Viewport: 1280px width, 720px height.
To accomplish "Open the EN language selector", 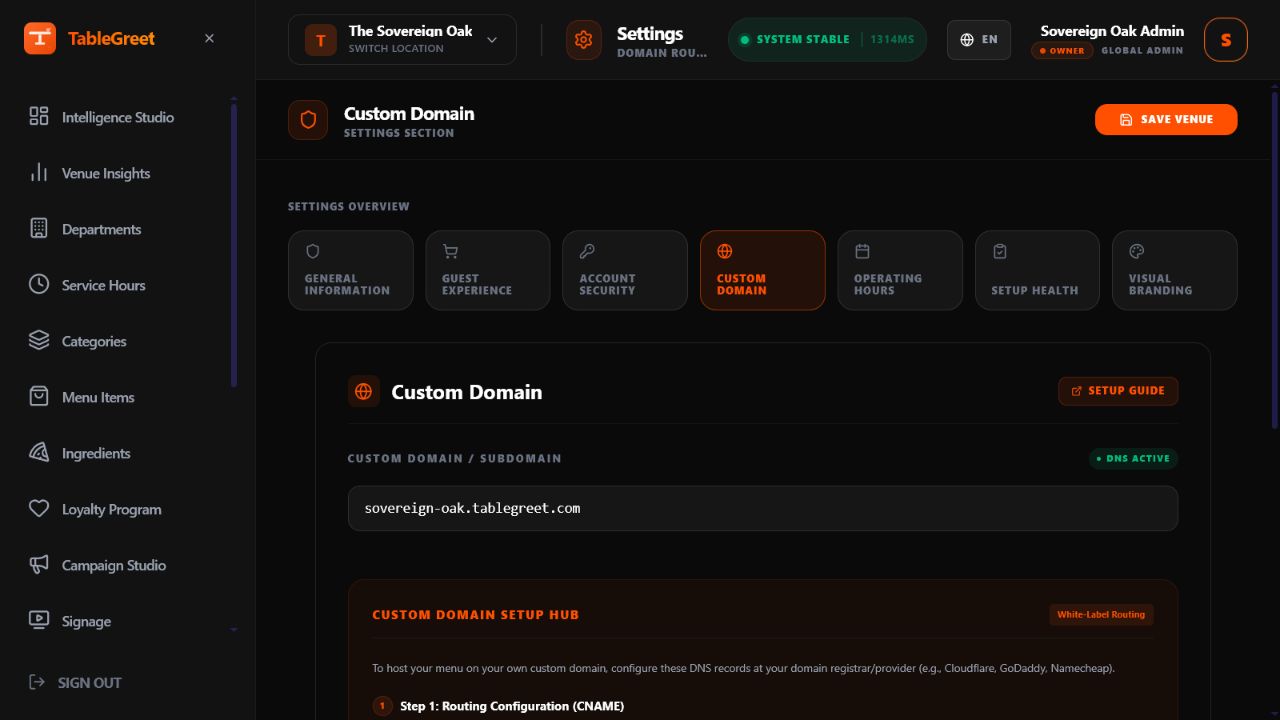I will tap(979, 40).
